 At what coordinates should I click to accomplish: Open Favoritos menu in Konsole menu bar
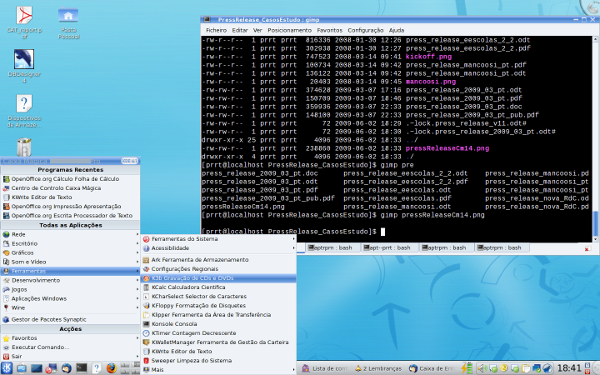(329, 30)
